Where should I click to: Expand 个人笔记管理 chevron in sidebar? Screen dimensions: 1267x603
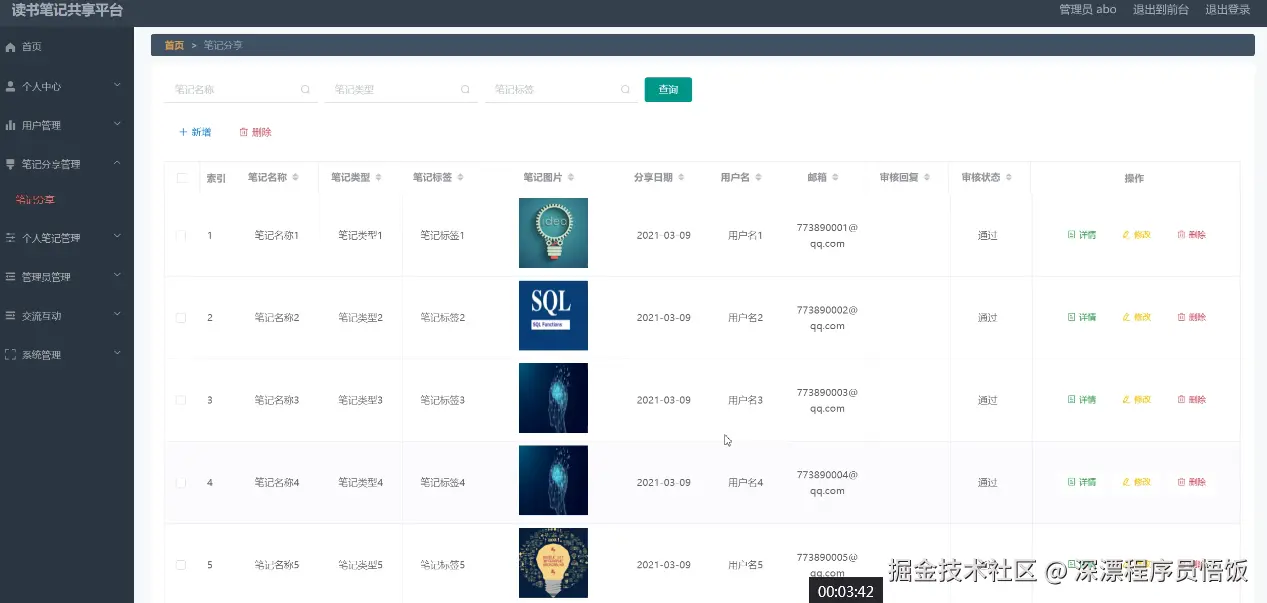(117, 237)
